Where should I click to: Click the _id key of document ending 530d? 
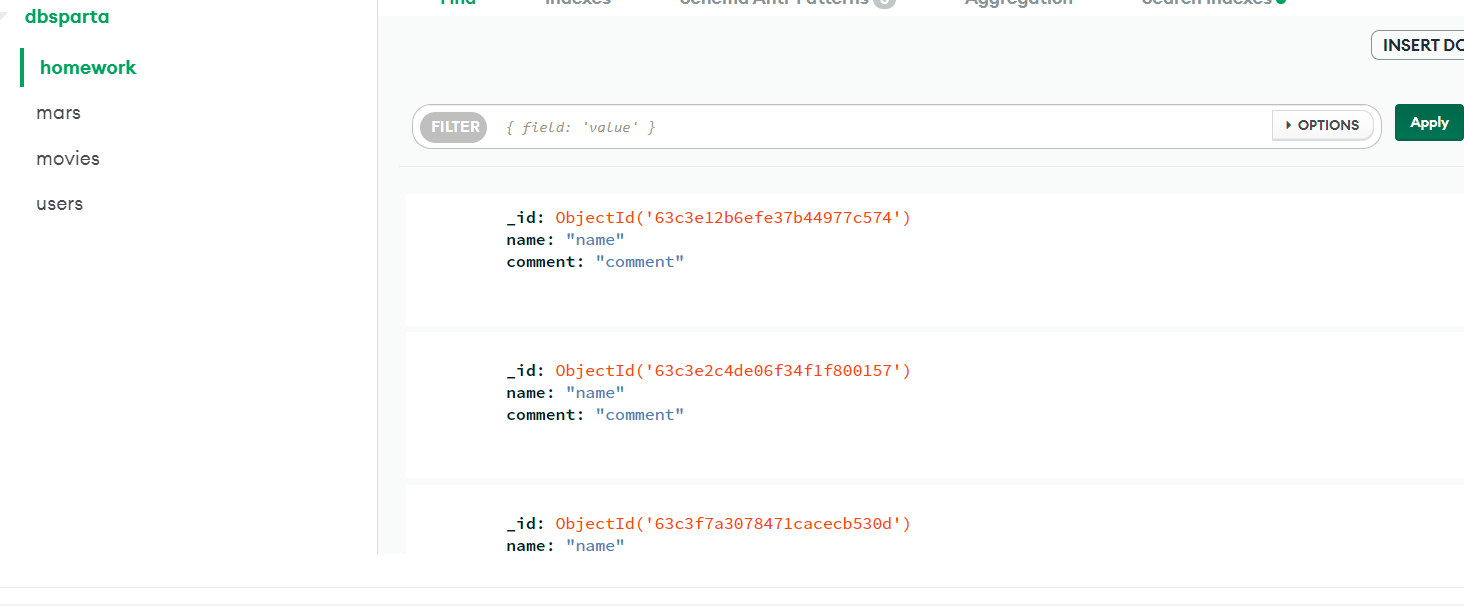[526, 524]
